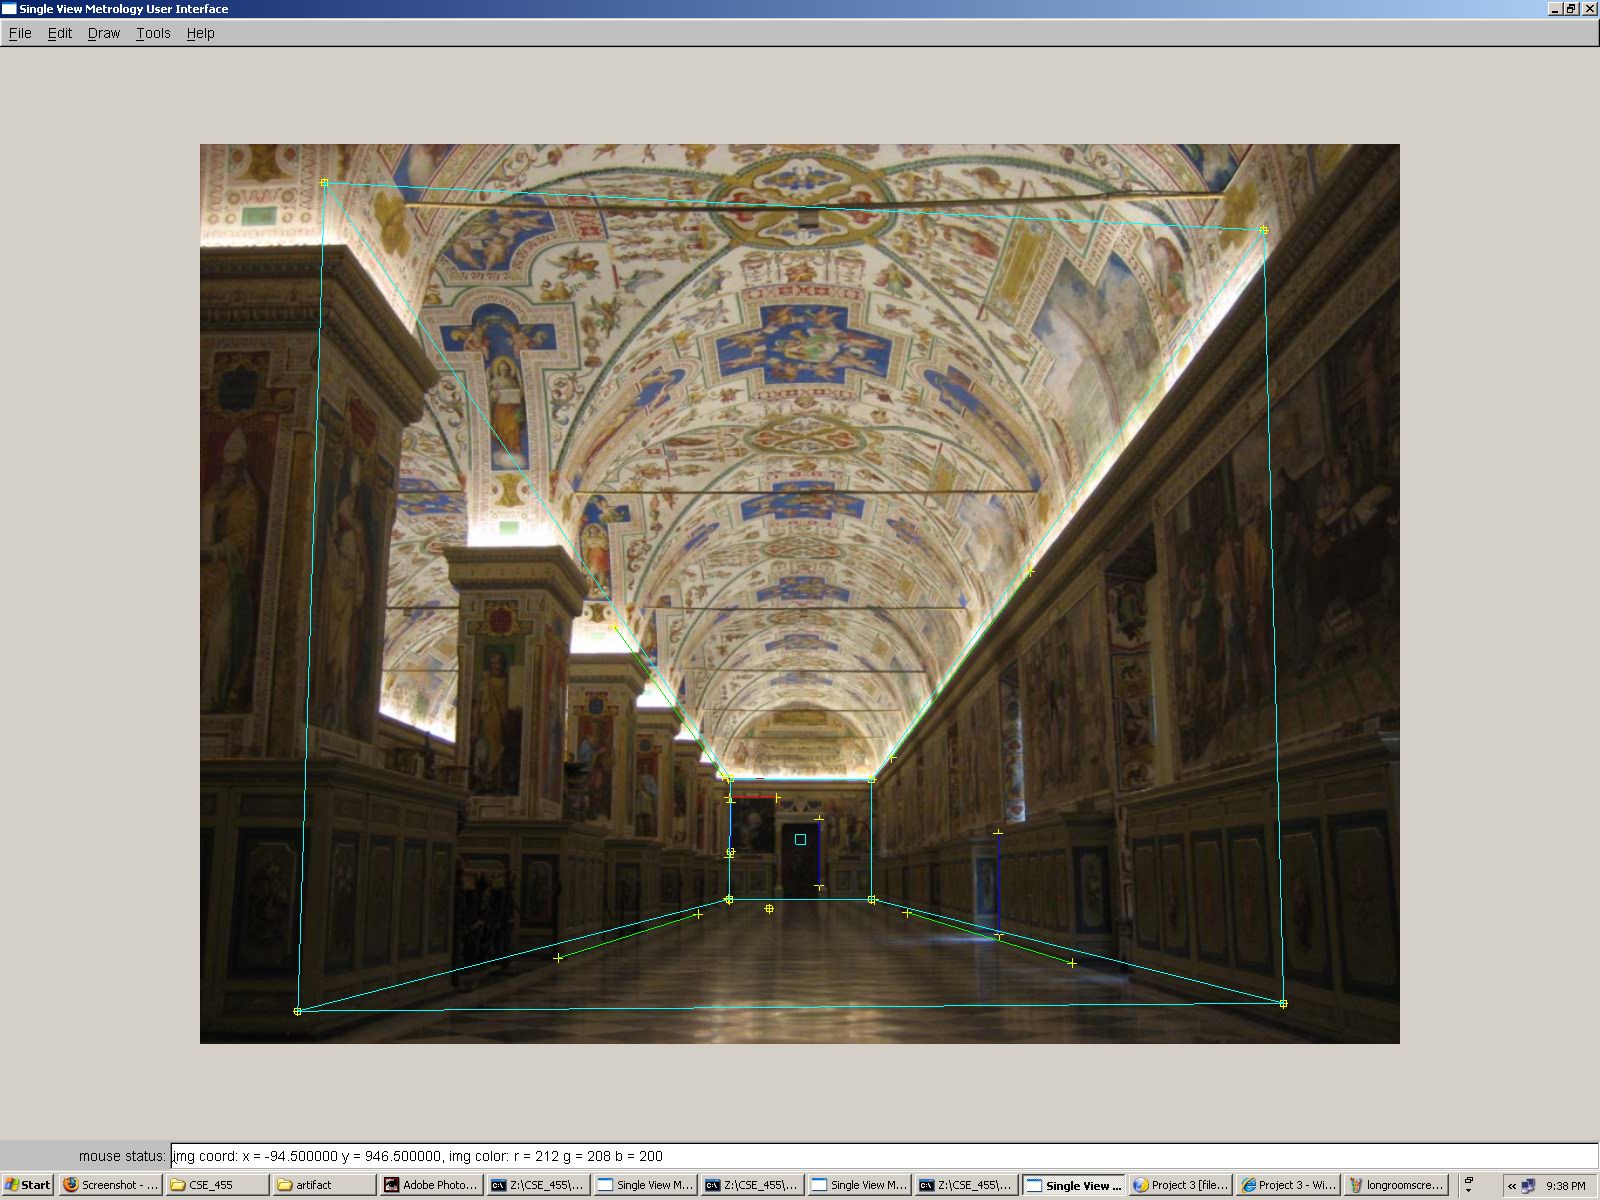Open the artifact folder taskbar button
This screenshot has height=1200, width=1600.
tap(324, 1185)
